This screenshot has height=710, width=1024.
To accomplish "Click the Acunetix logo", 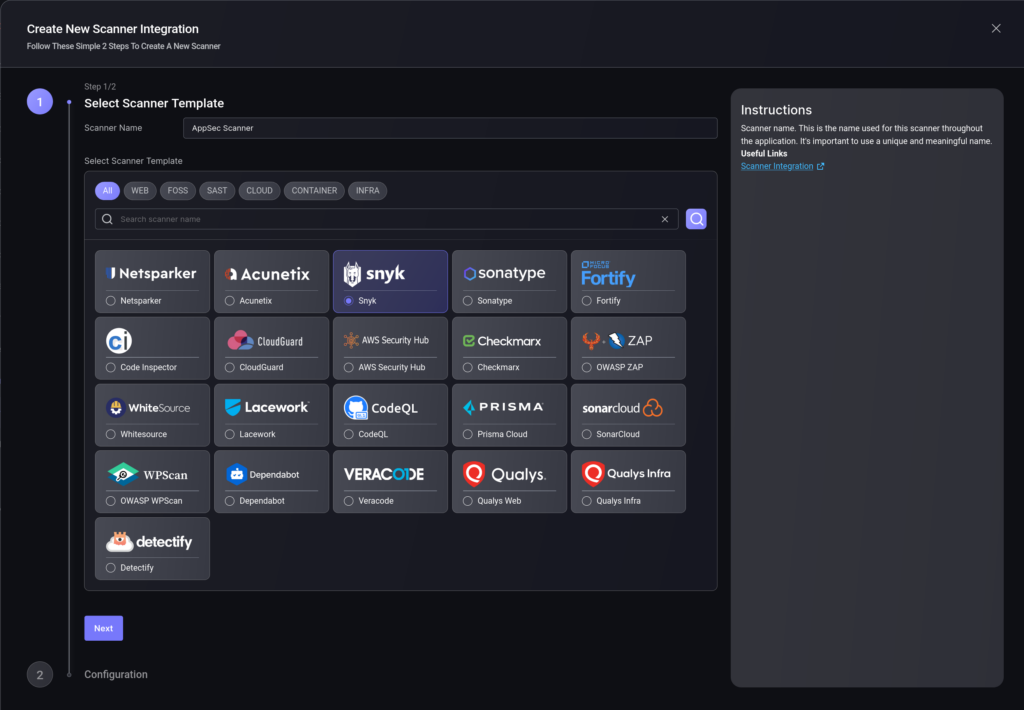I will click(267, 274).
